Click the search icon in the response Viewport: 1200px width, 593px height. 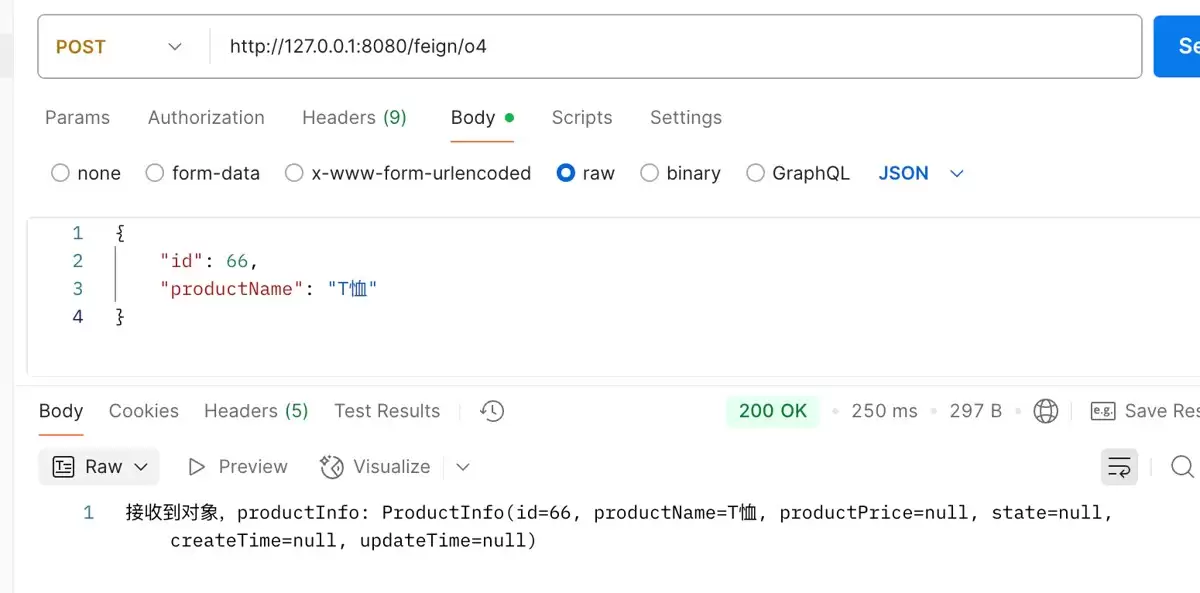(1182, 467)
